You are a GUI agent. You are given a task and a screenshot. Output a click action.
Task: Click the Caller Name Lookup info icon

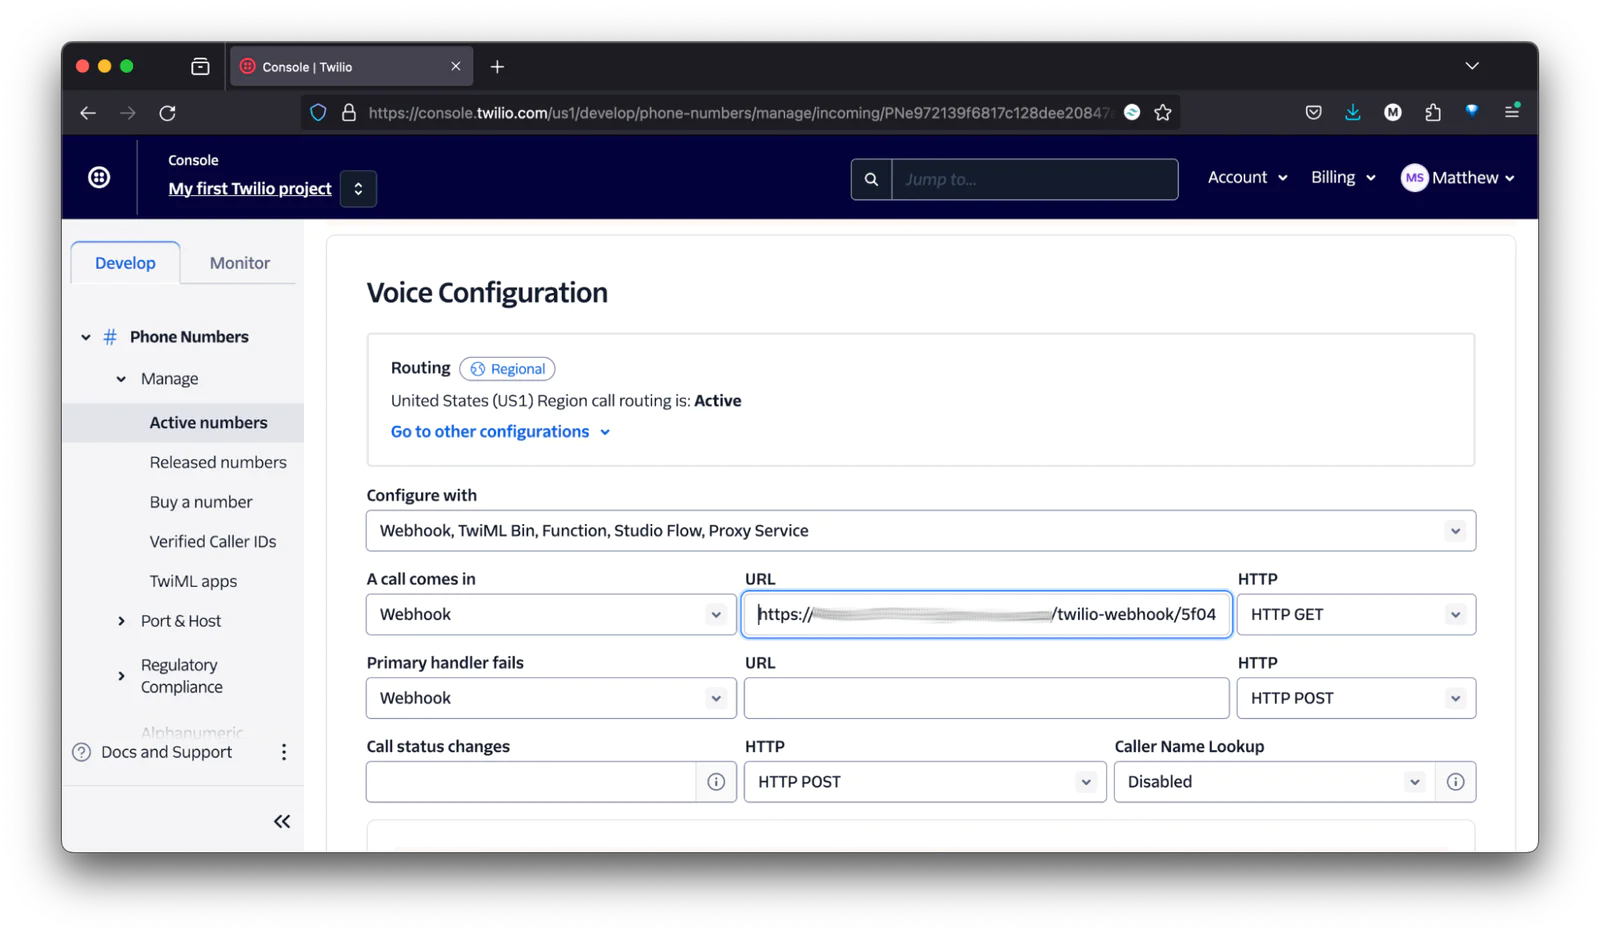[1455, 782]
